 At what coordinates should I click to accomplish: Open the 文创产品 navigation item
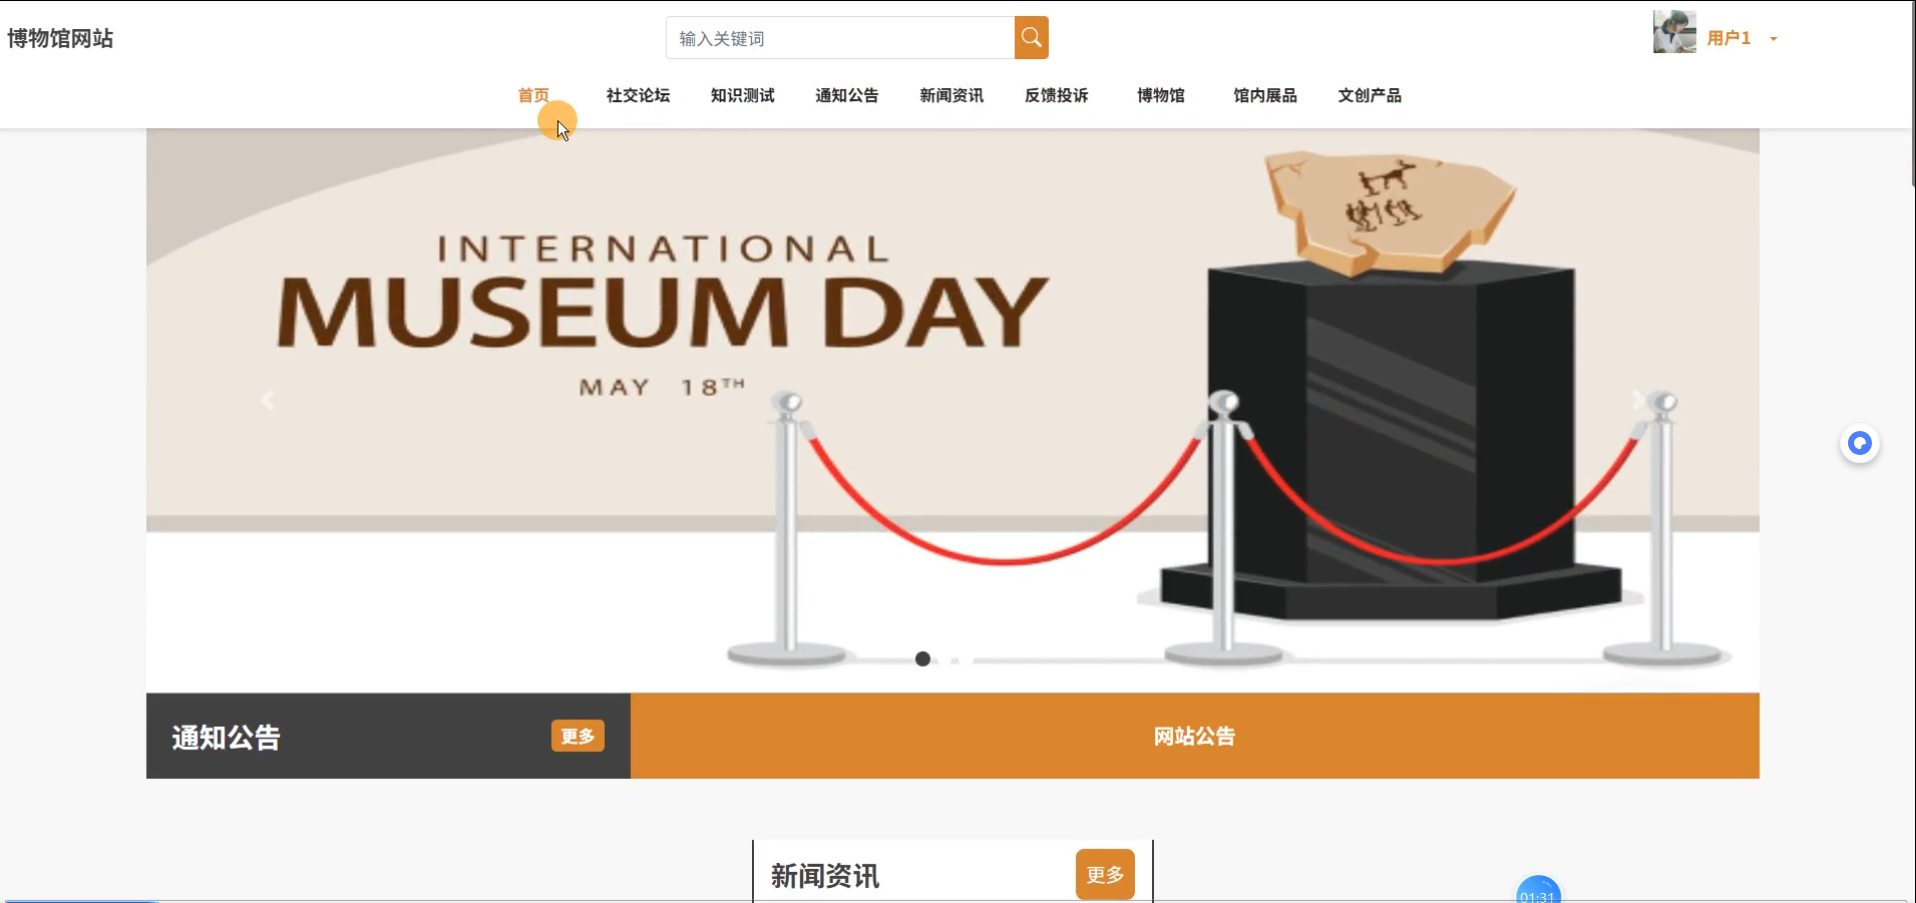click(1370, 95)
